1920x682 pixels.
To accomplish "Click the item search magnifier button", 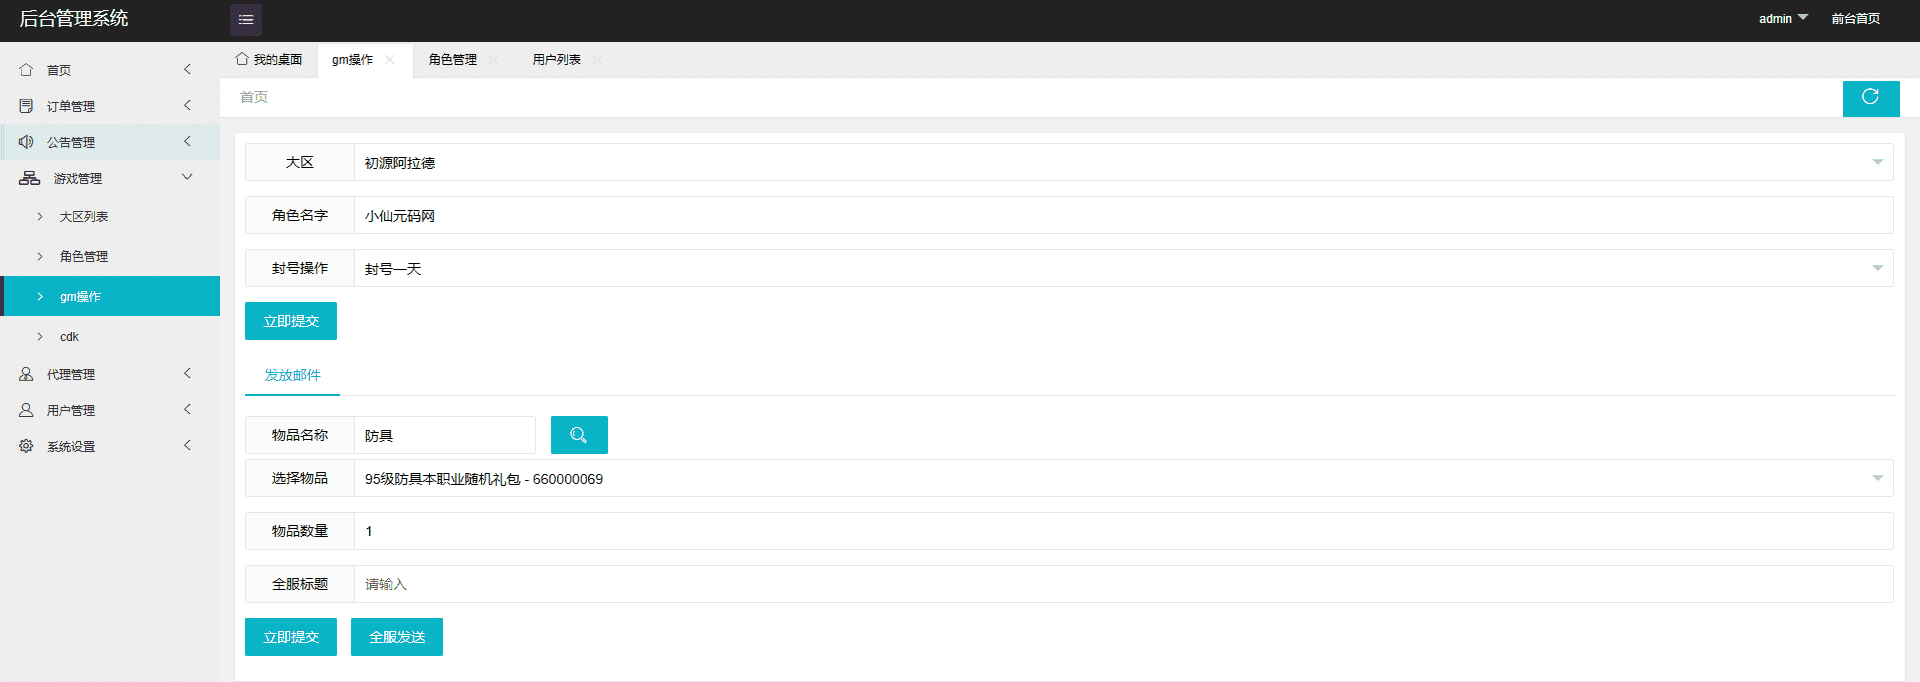I will click(x=579, y=435).
